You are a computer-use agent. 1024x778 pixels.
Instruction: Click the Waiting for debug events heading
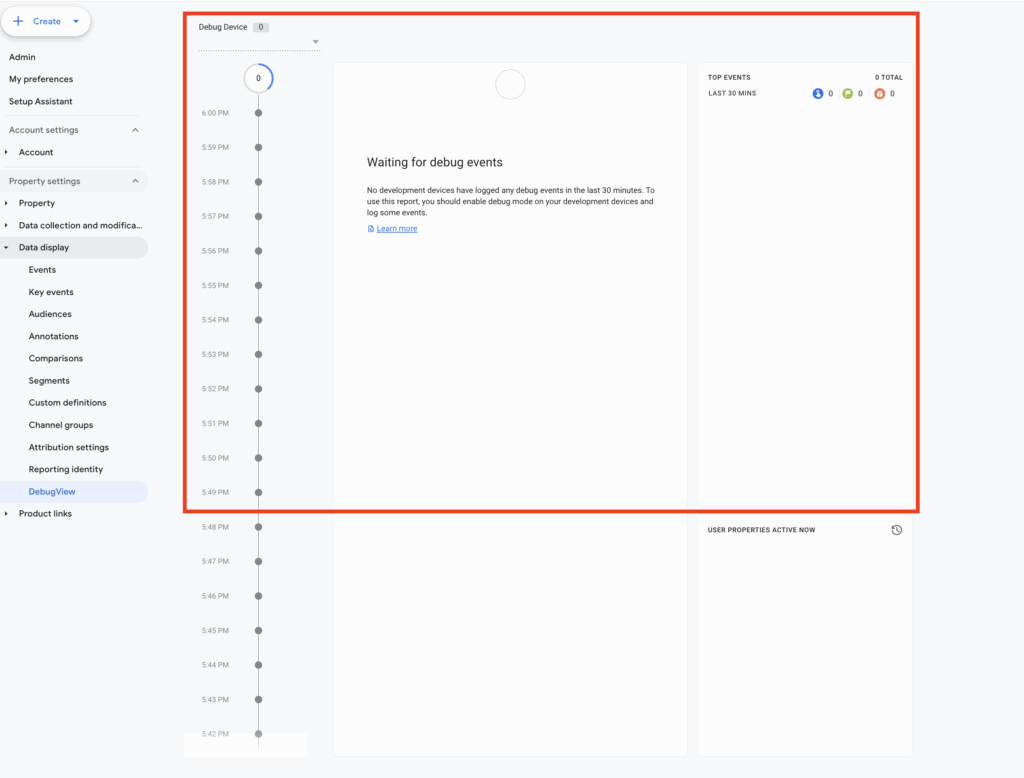434,163
